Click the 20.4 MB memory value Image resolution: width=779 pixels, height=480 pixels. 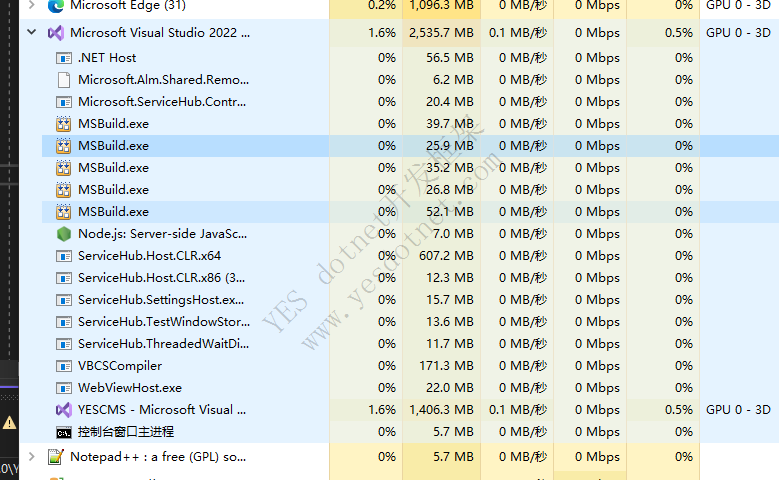click(450, 102)
